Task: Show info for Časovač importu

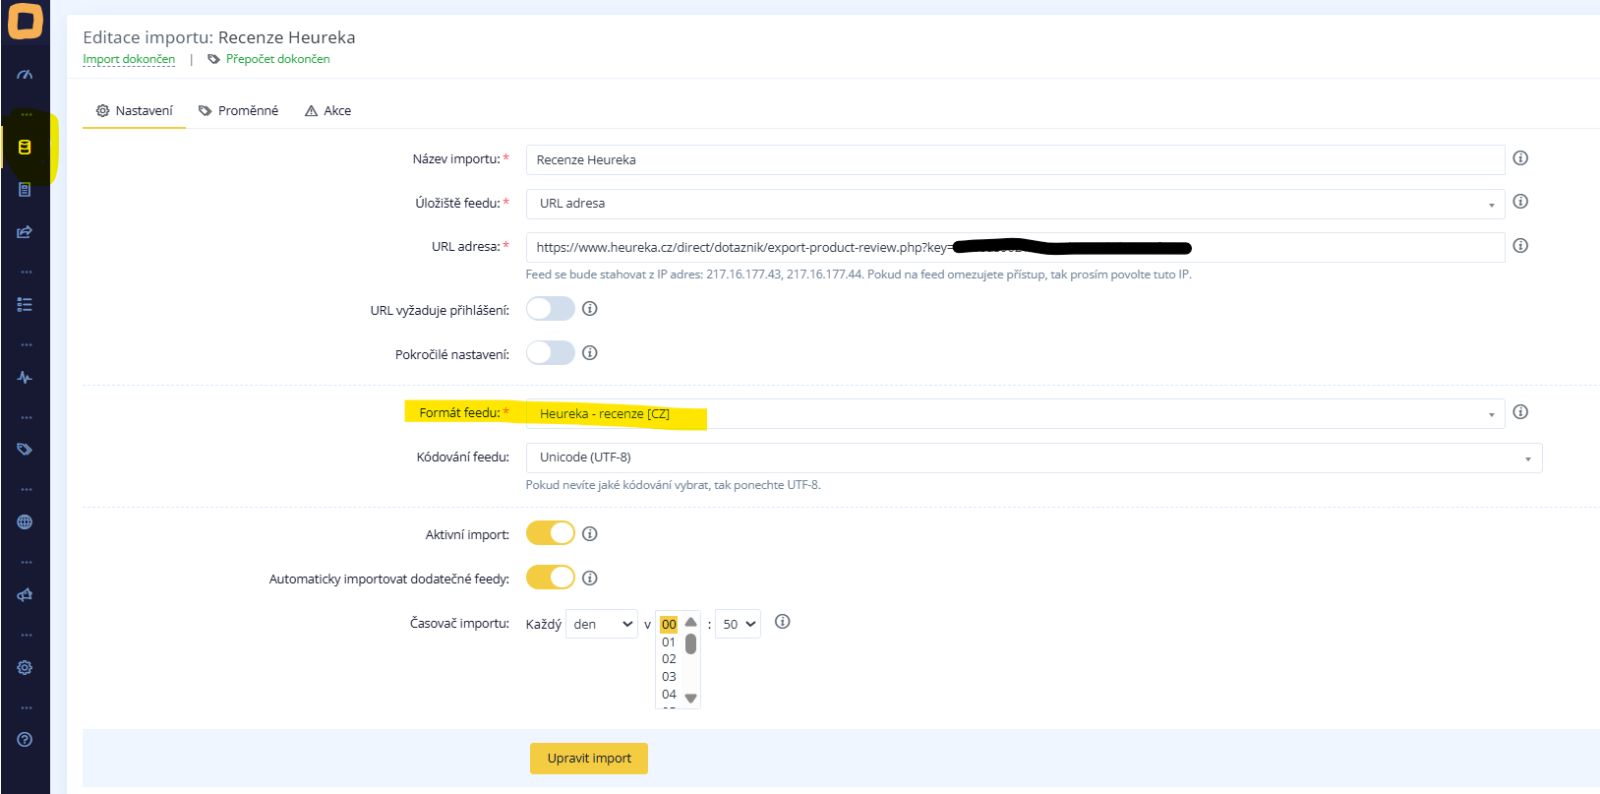Action: [x=782, y=622]
